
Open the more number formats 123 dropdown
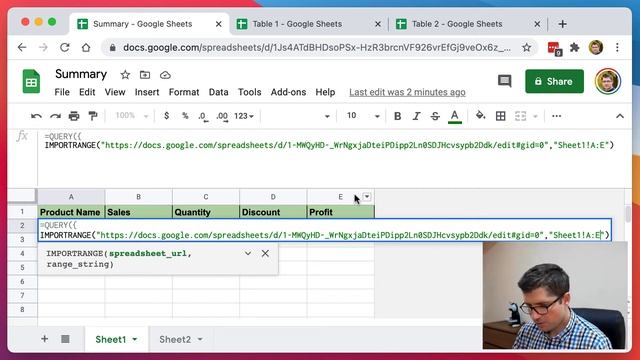click(x=244, y=116)
